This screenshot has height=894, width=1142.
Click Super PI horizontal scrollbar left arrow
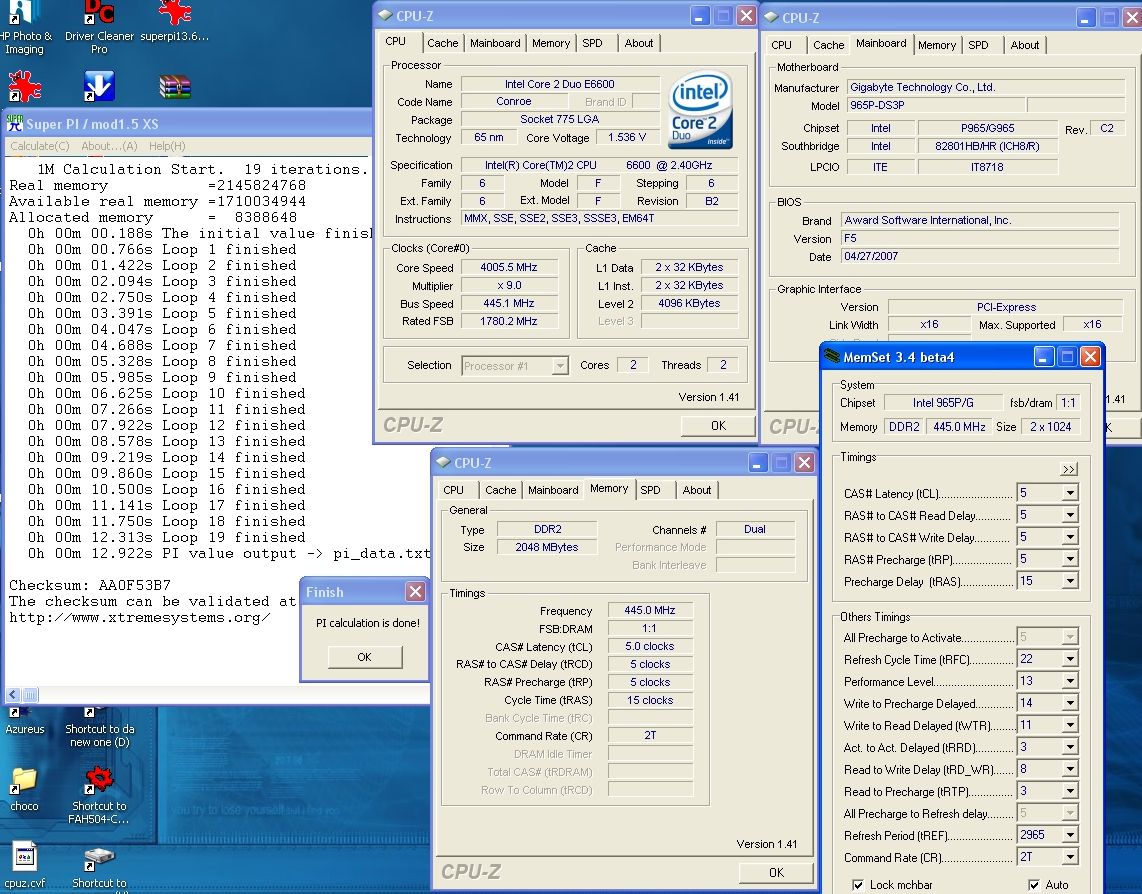13,694
